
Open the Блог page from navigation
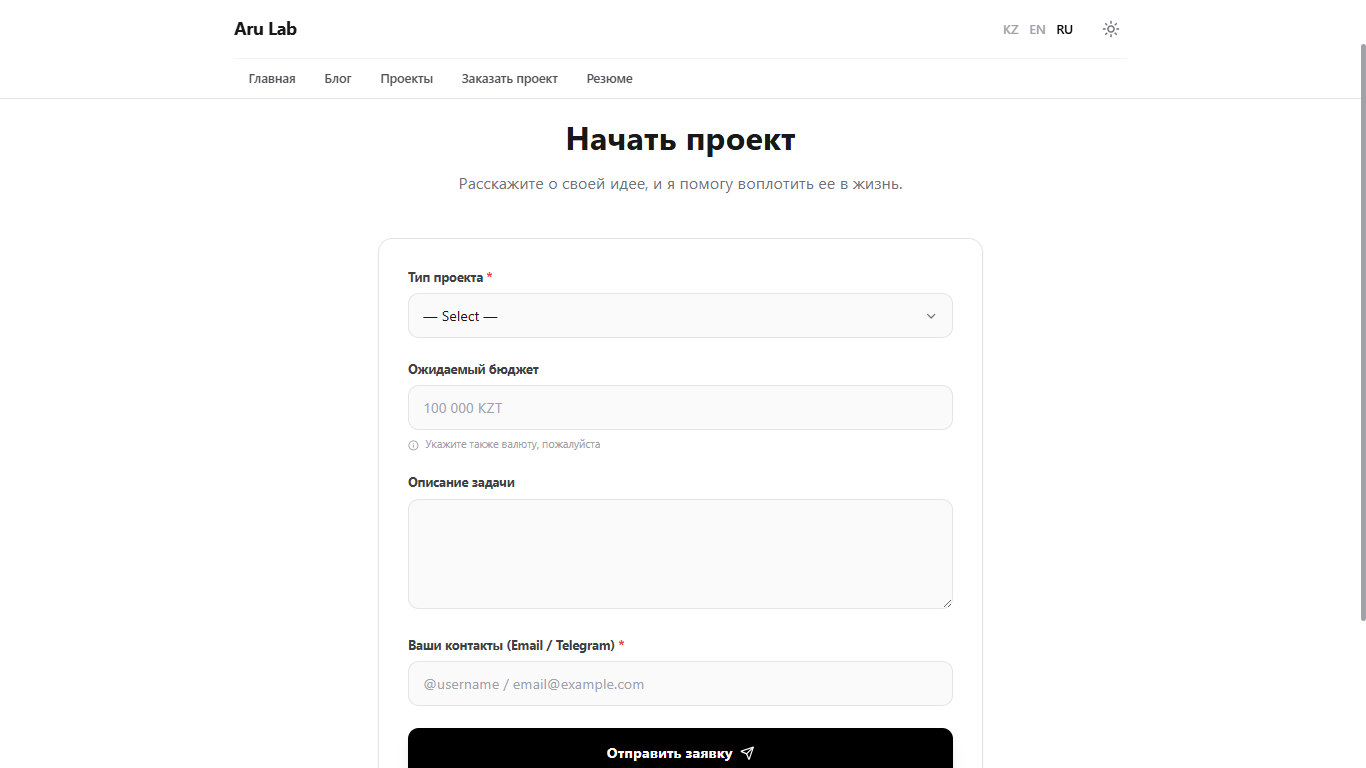tap(338, 79)
